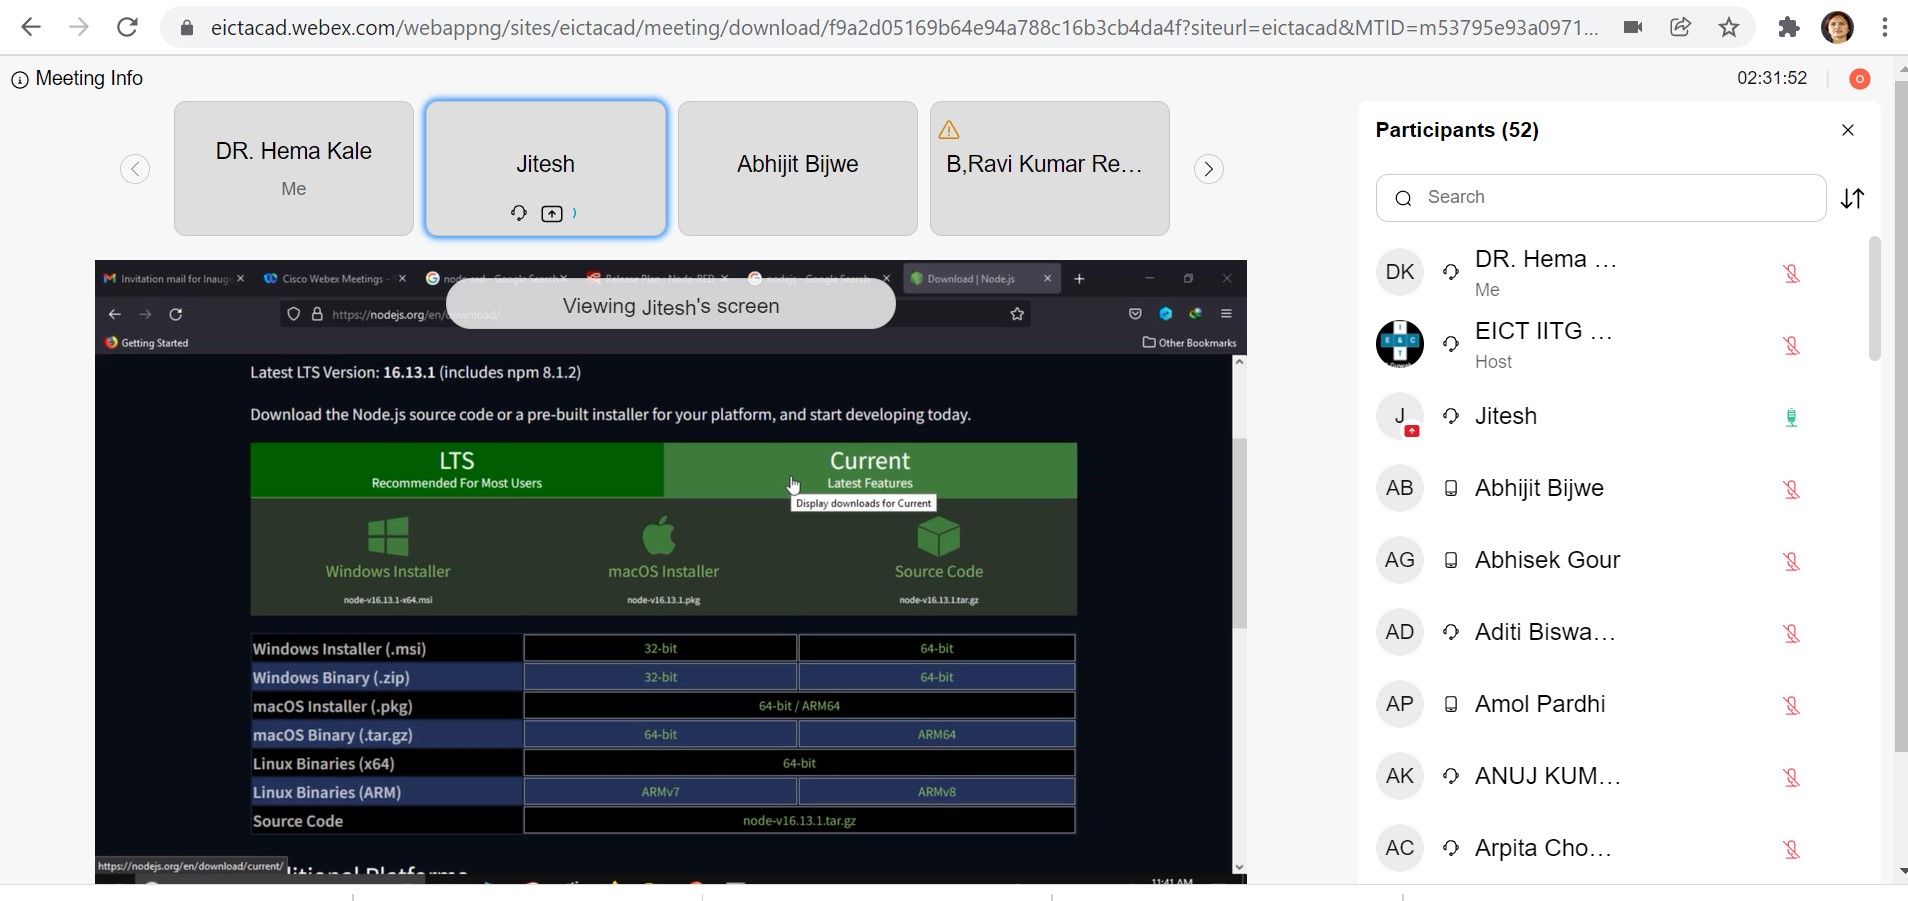
Task: Click the AD avatar of Aditi Biswa
Action: tap(1400, 632)
